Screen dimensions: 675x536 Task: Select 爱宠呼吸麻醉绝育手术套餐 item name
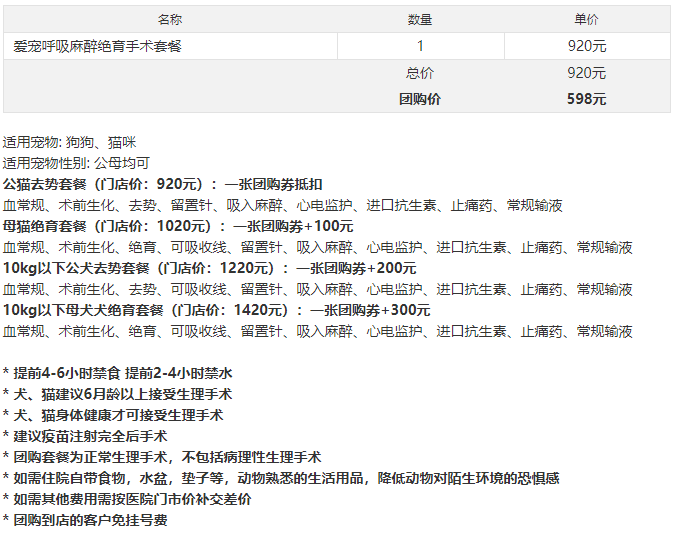coord(97,46)
